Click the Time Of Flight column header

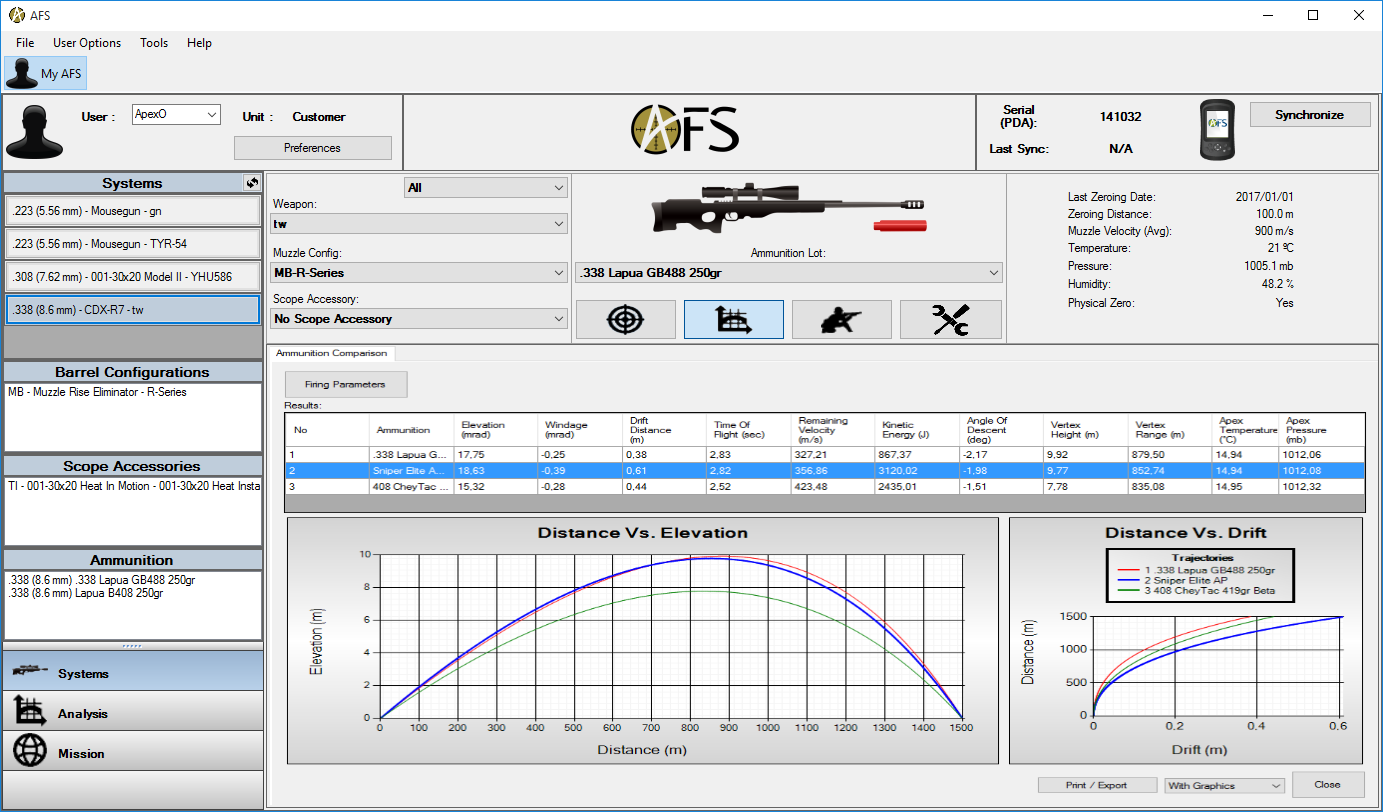point(747,430)
